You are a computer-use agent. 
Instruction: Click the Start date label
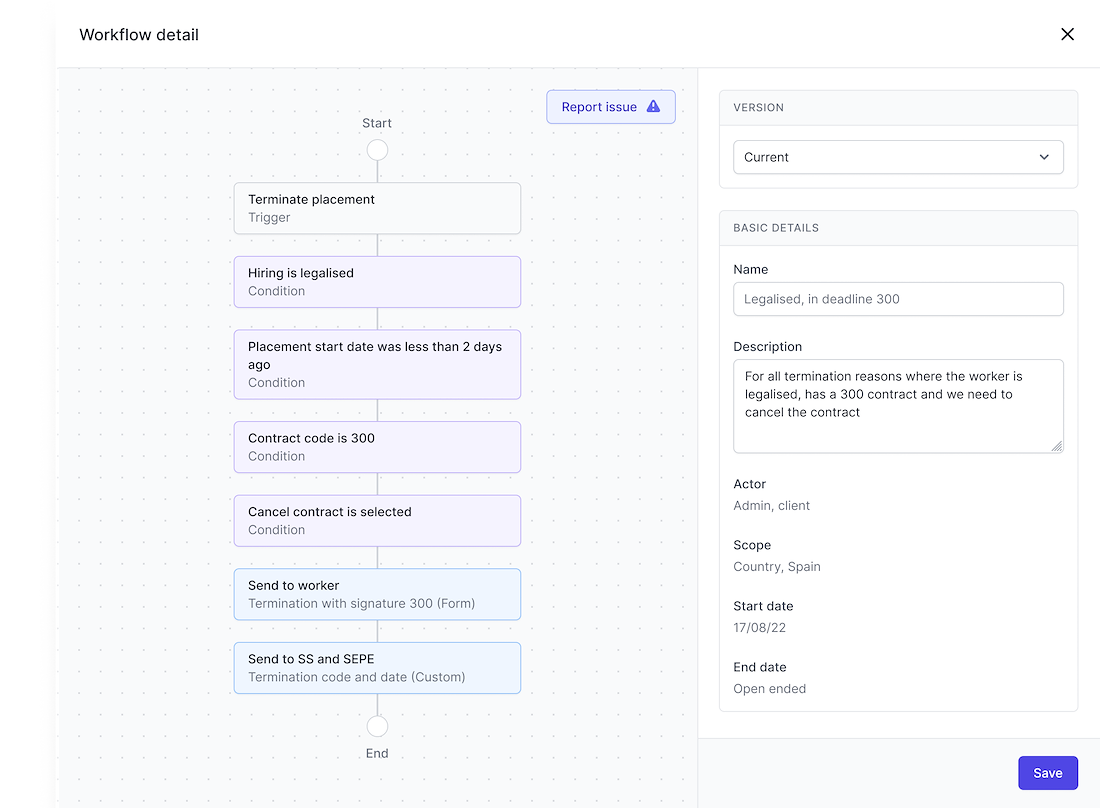763,606
